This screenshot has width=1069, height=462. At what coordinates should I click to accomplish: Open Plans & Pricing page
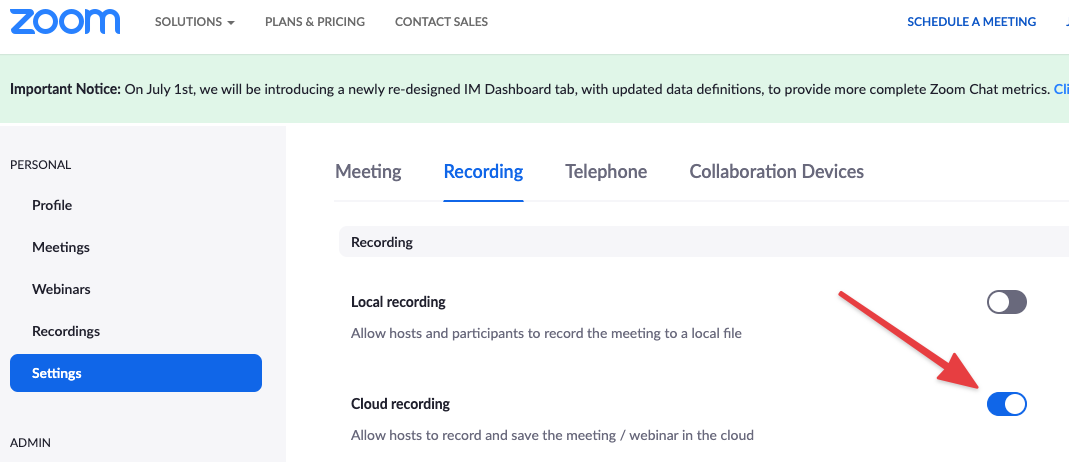click(x=315, y=22)
